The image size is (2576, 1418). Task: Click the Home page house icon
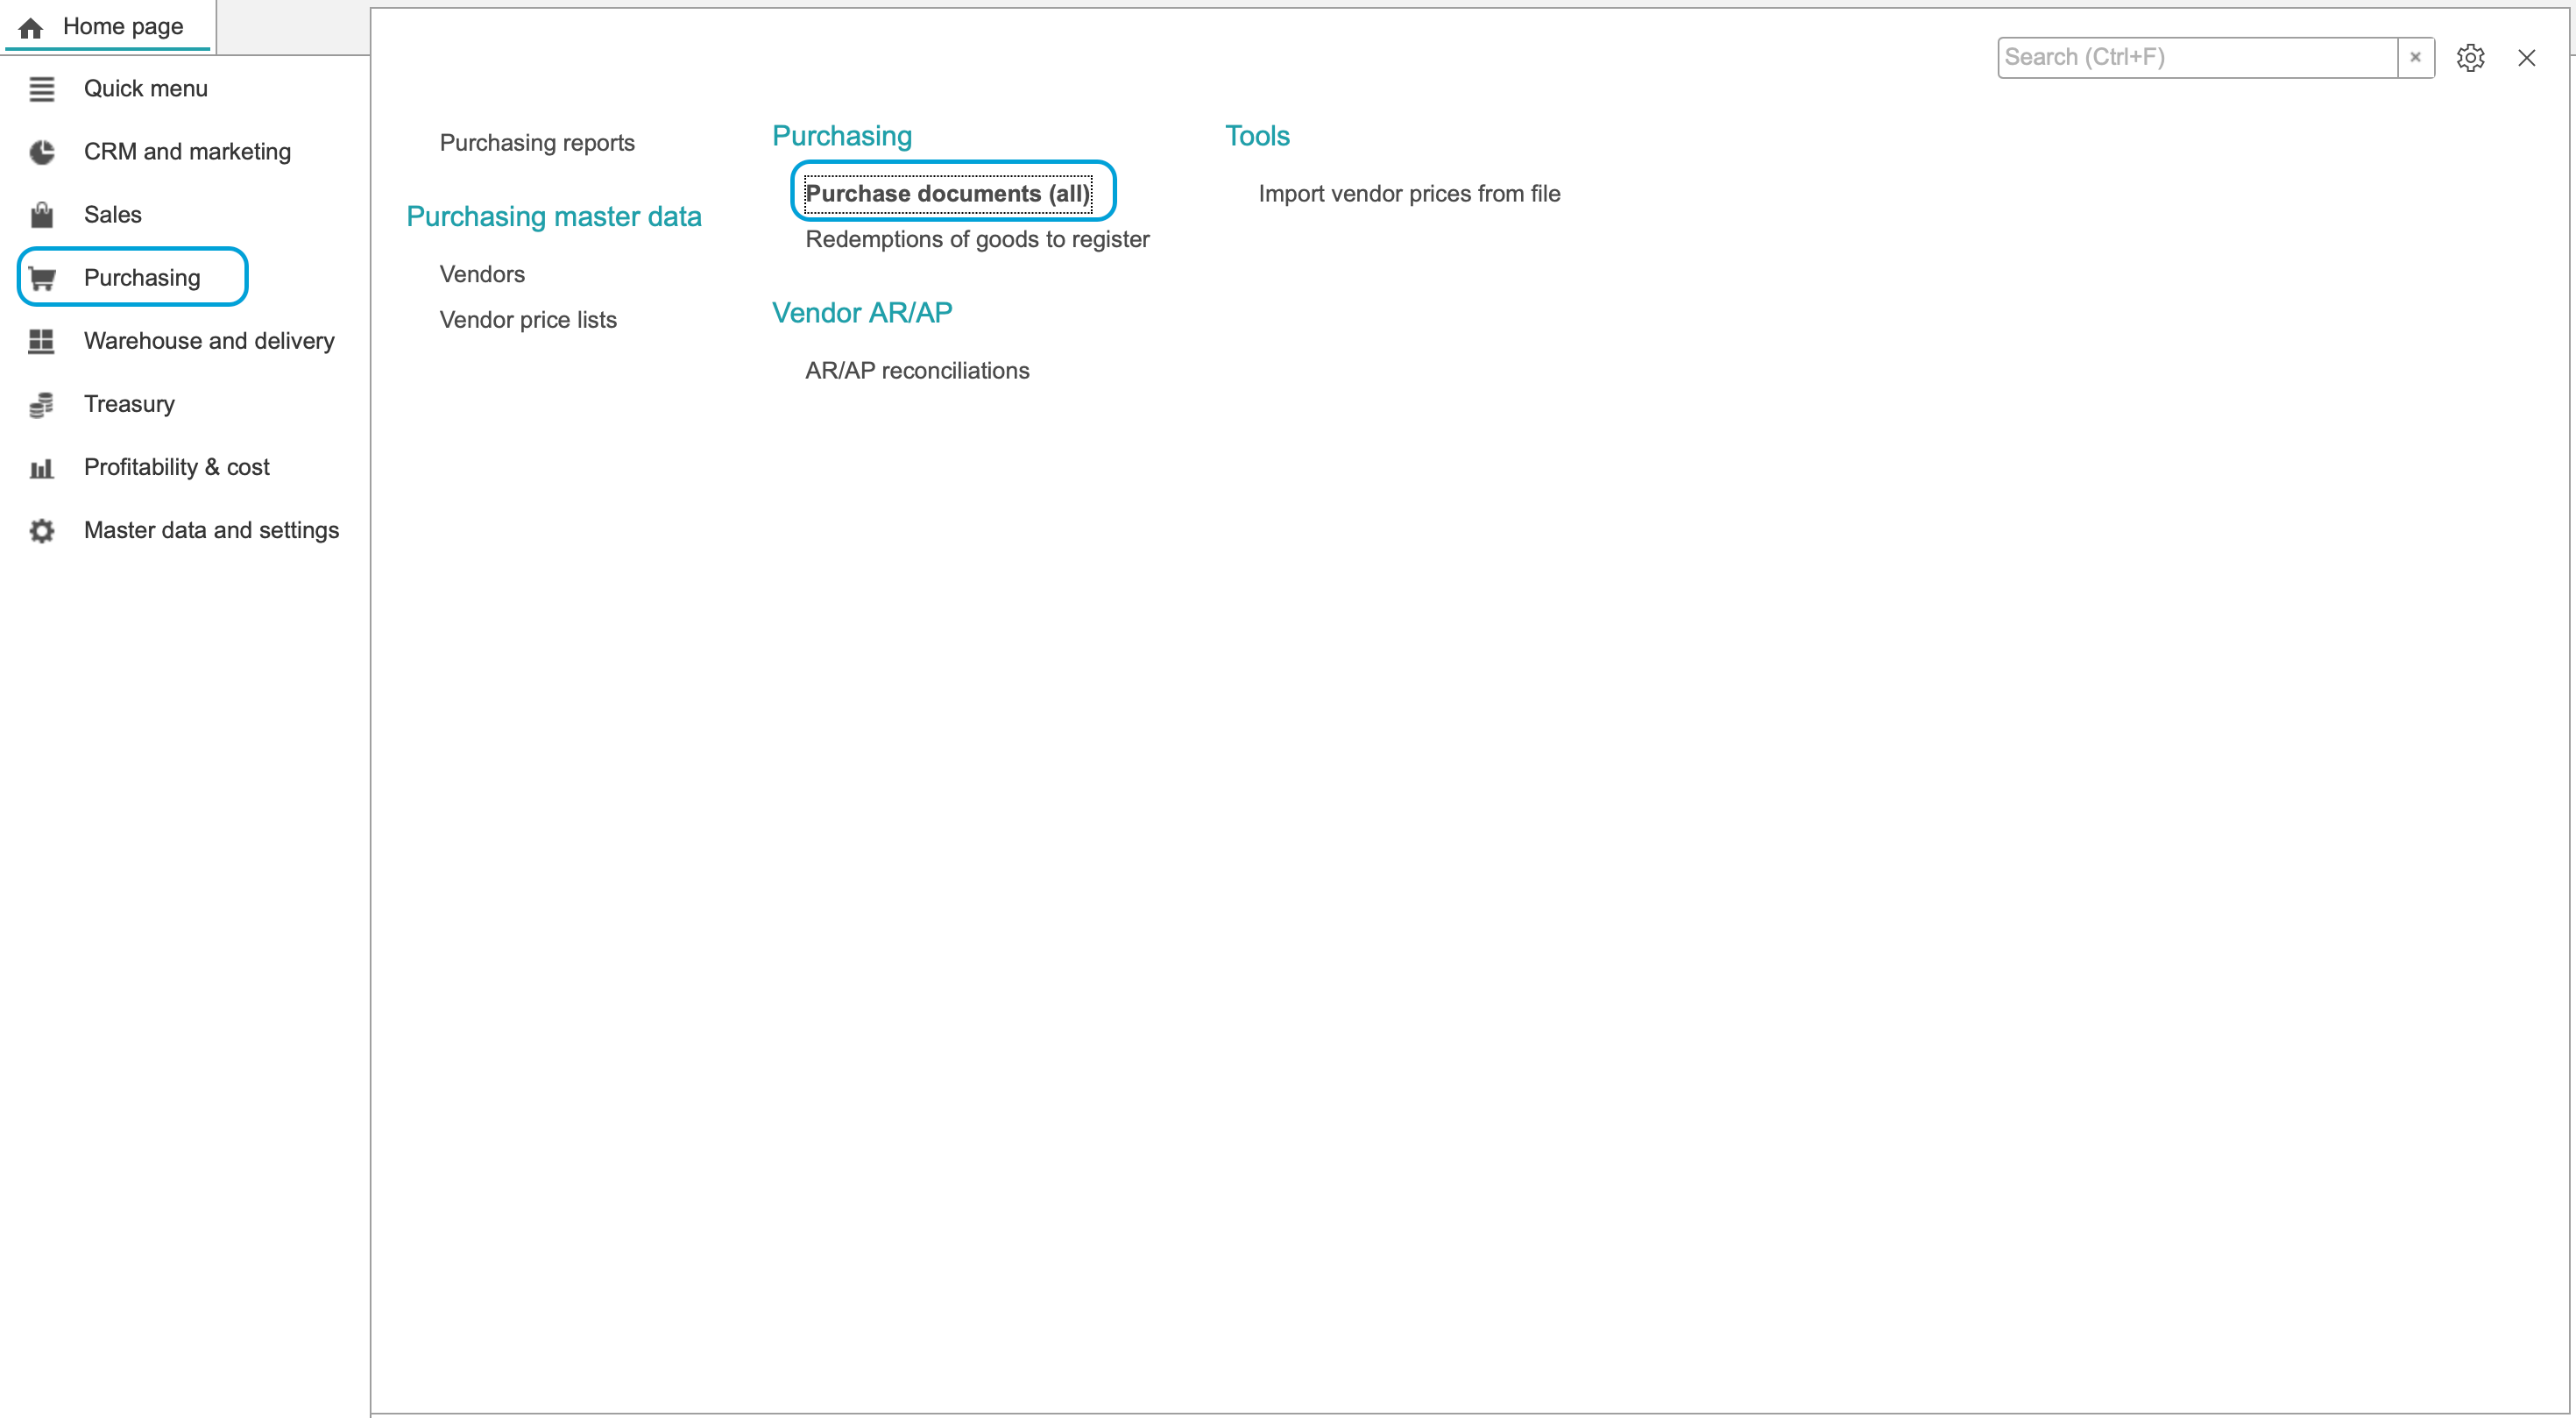[31, 27]
